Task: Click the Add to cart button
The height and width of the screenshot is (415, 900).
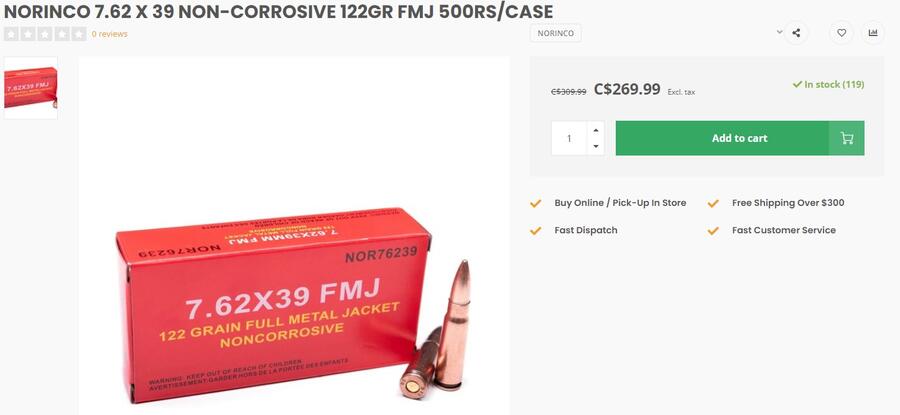Action: coord(740,138)
